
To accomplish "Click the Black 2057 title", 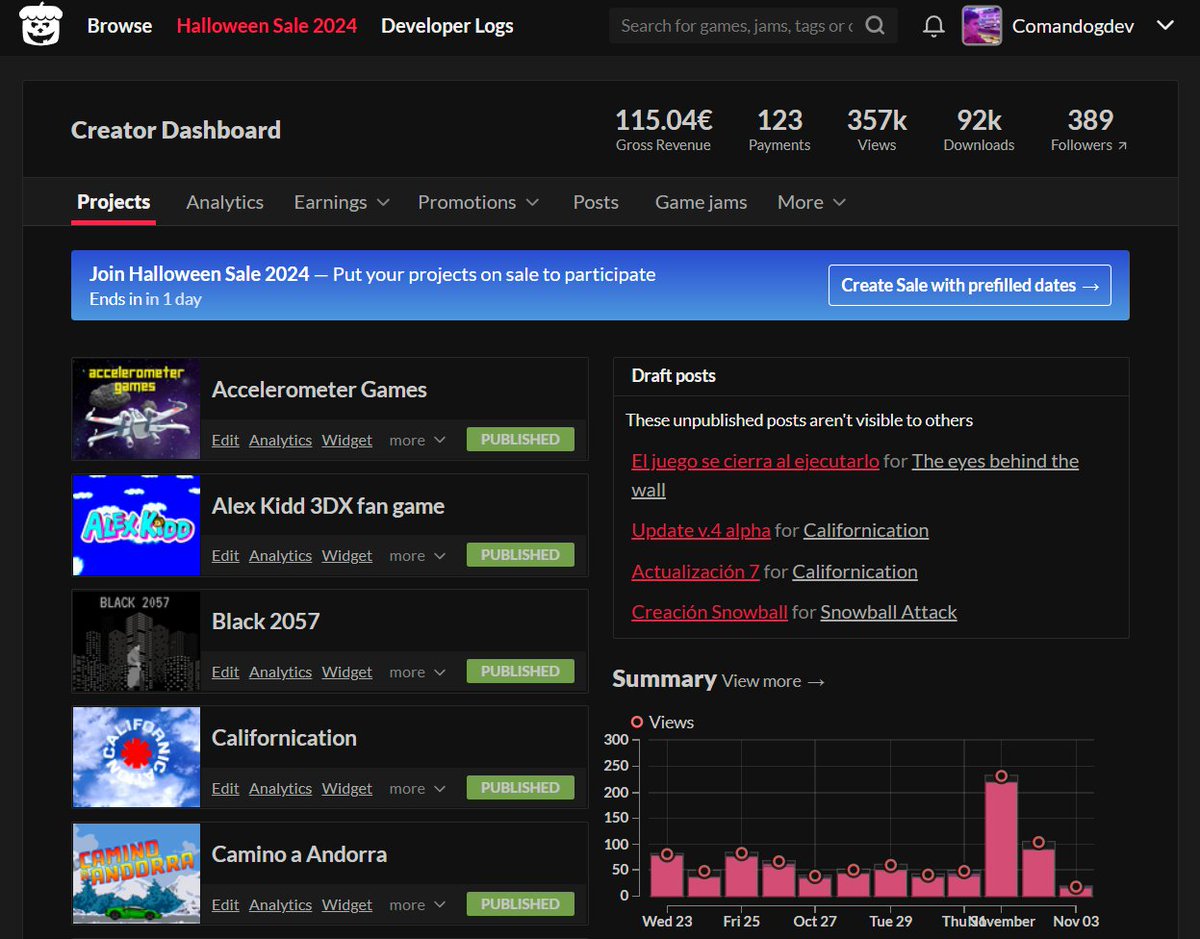I will click(x=266, y=622).
